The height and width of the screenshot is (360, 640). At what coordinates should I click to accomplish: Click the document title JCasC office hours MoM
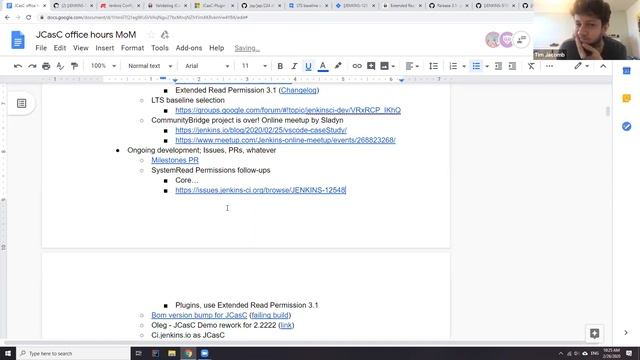[x=86, y=35]
